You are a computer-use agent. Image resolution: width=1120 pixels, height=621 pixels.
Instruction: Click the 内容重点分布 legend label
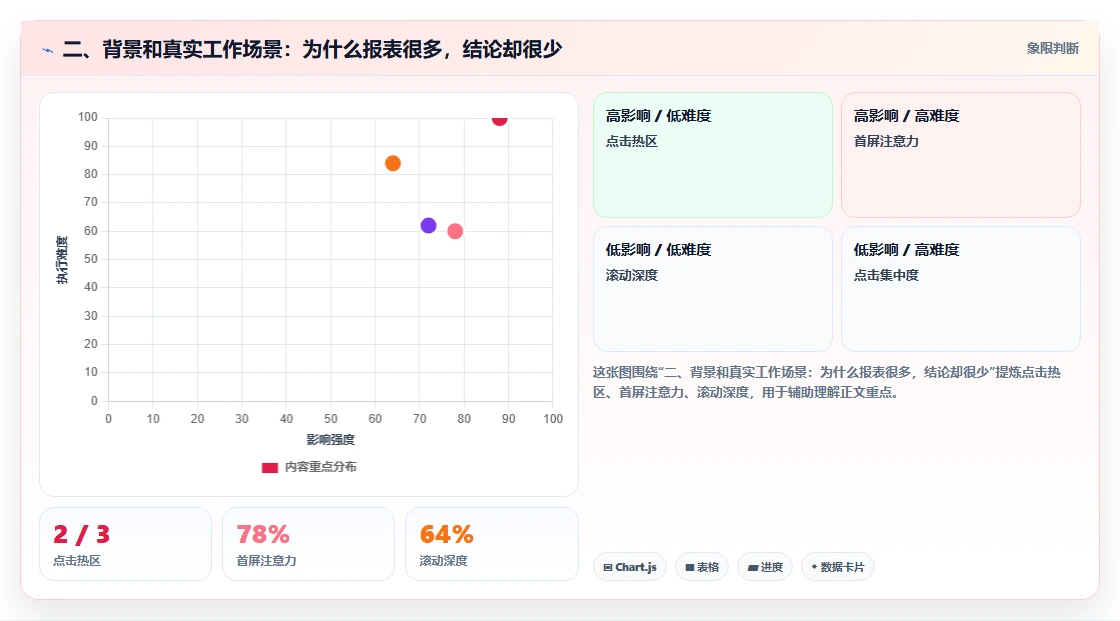[320, 467]
